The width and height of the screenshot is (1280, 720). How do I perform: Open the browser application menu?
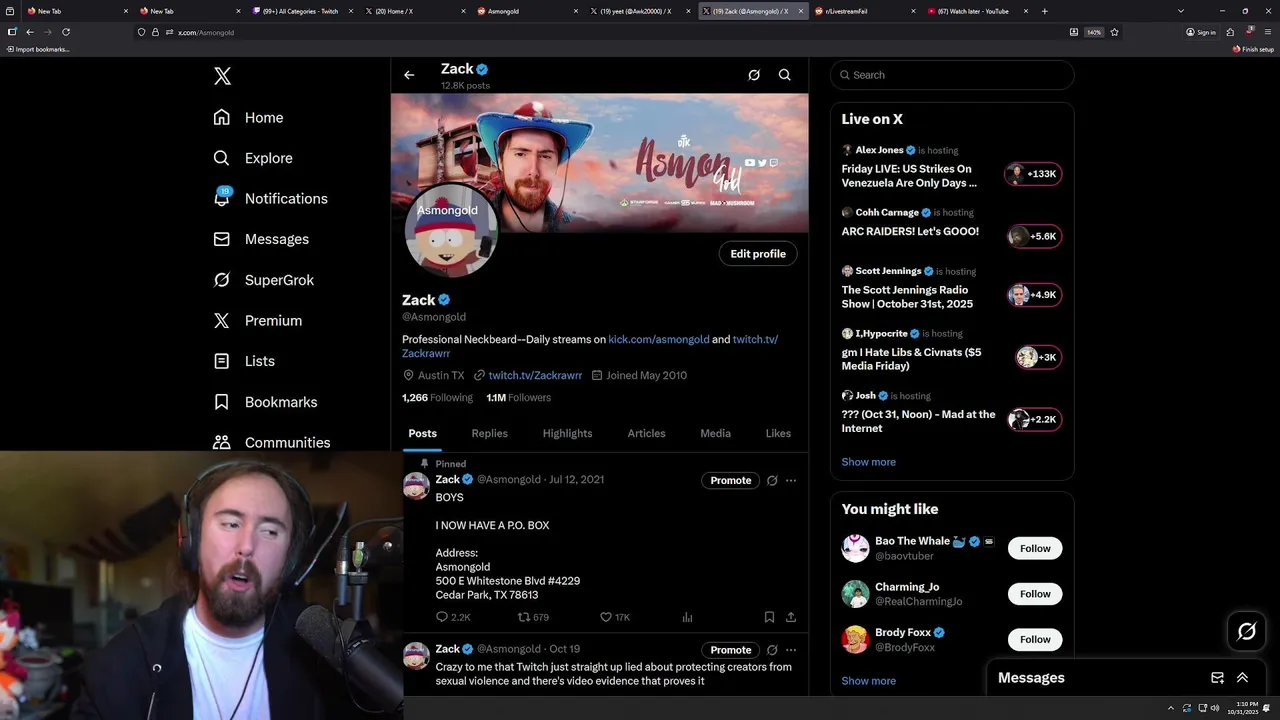[x=1268, y=32]
